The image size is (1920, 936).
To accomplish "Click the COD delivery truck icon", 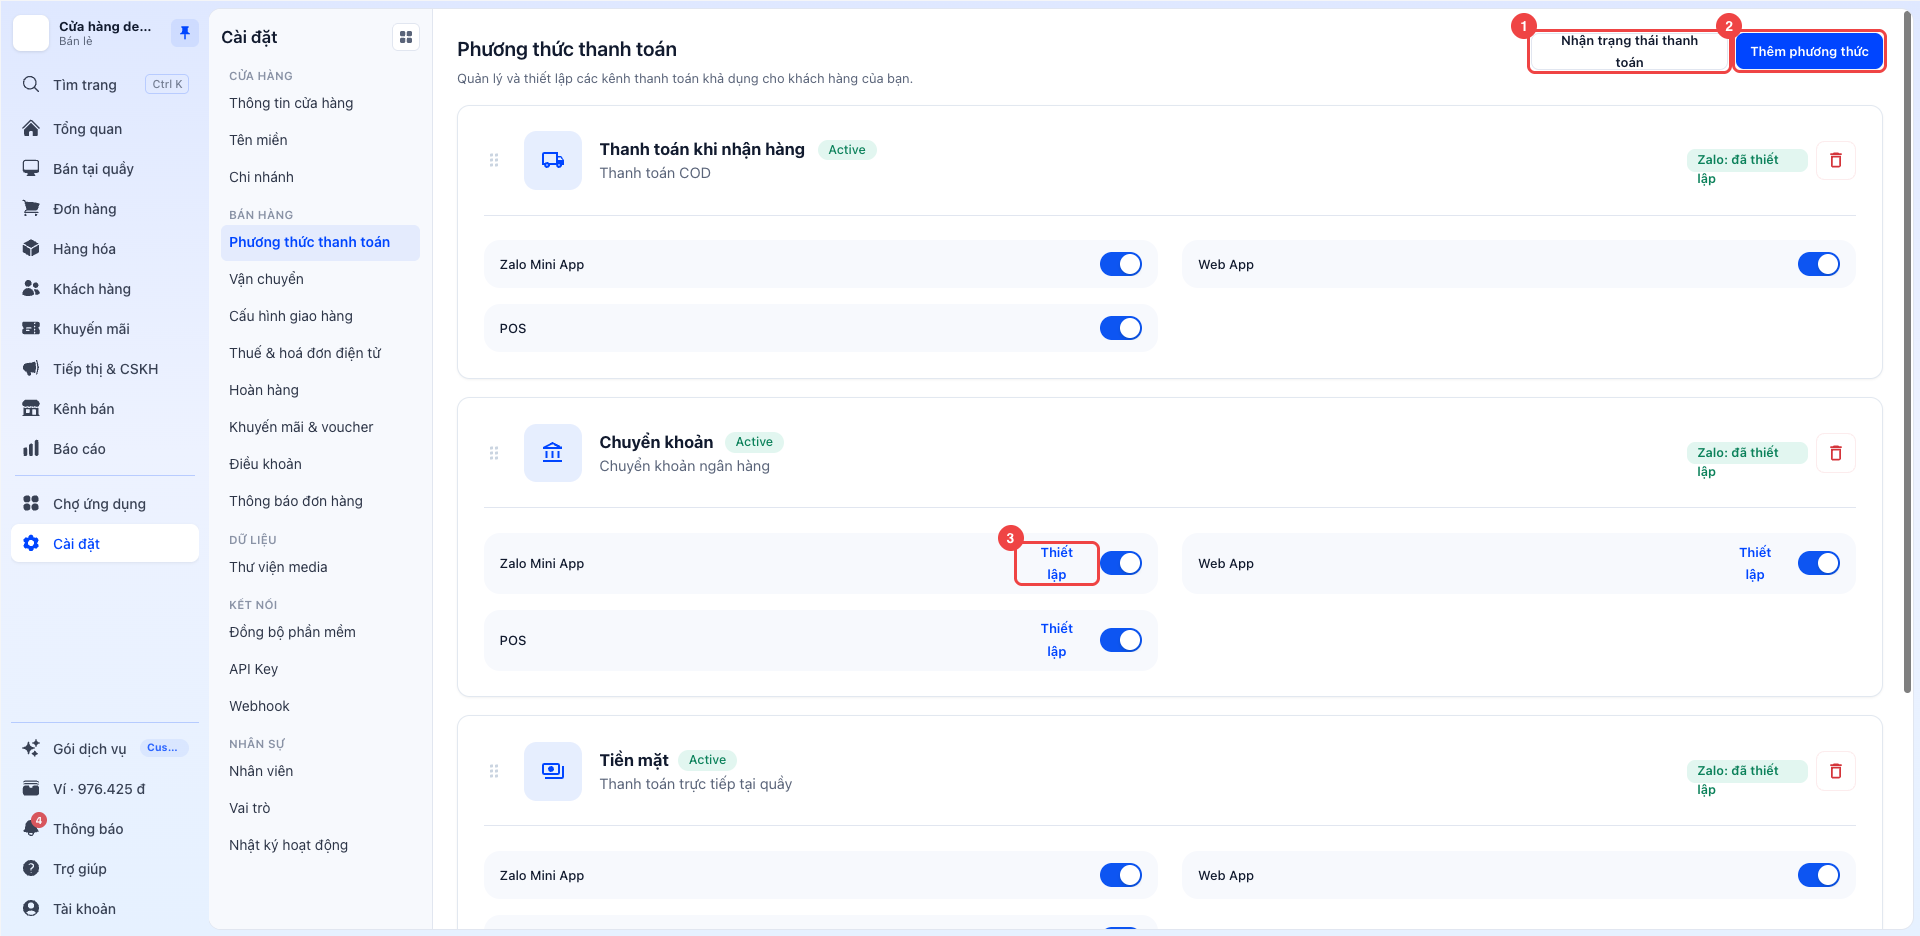I will click(x=553, y=160).
